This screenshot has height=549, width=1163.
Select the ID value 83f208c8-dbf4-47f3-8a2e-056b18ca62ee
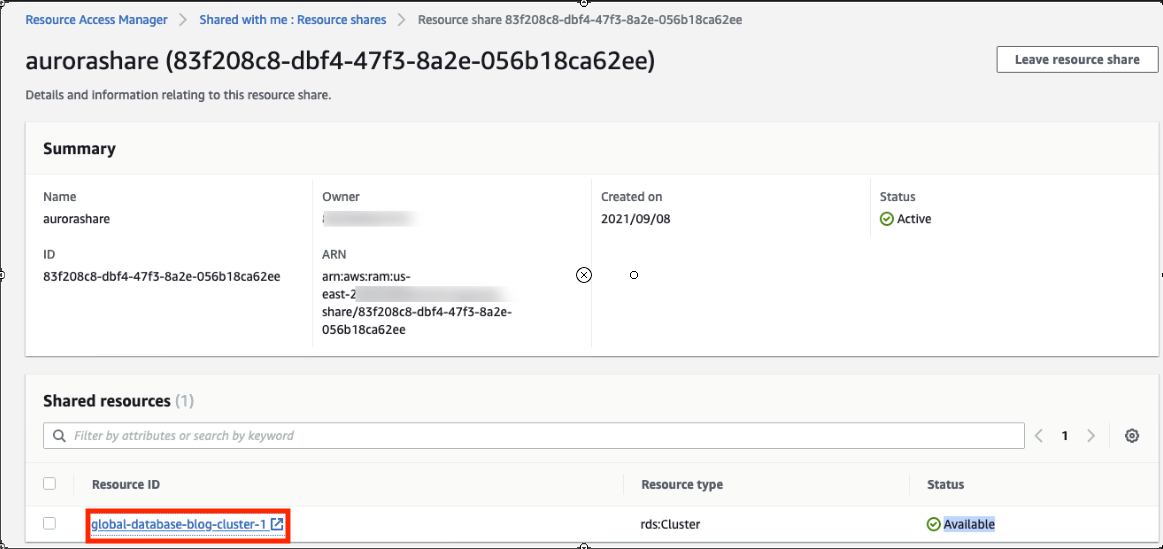coord(162,277)
